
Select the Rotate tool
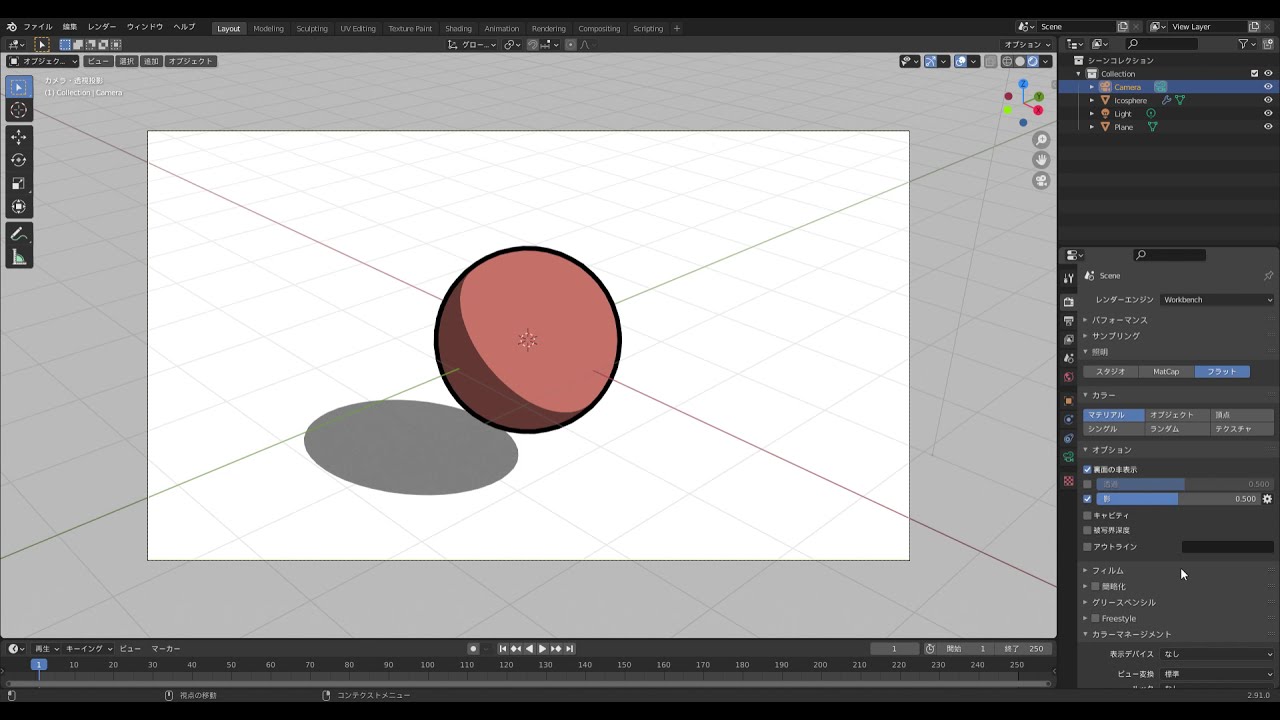[18, 160]
